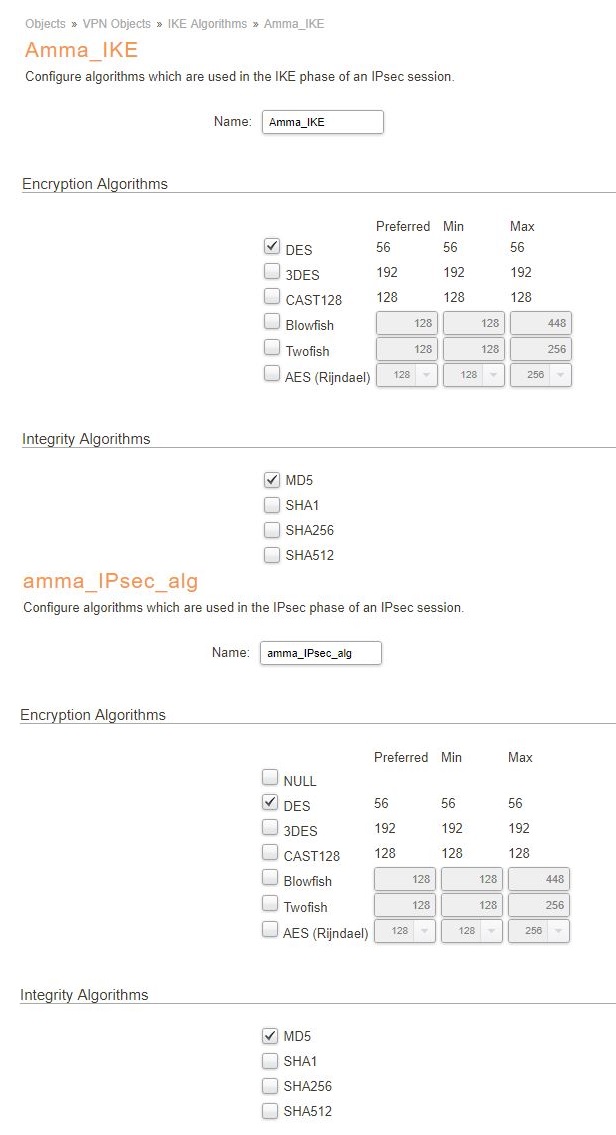Enable Blowfish in IPsec encryption algorithms
Viewport: 616px width, 1135px height.
coord(270,877)
